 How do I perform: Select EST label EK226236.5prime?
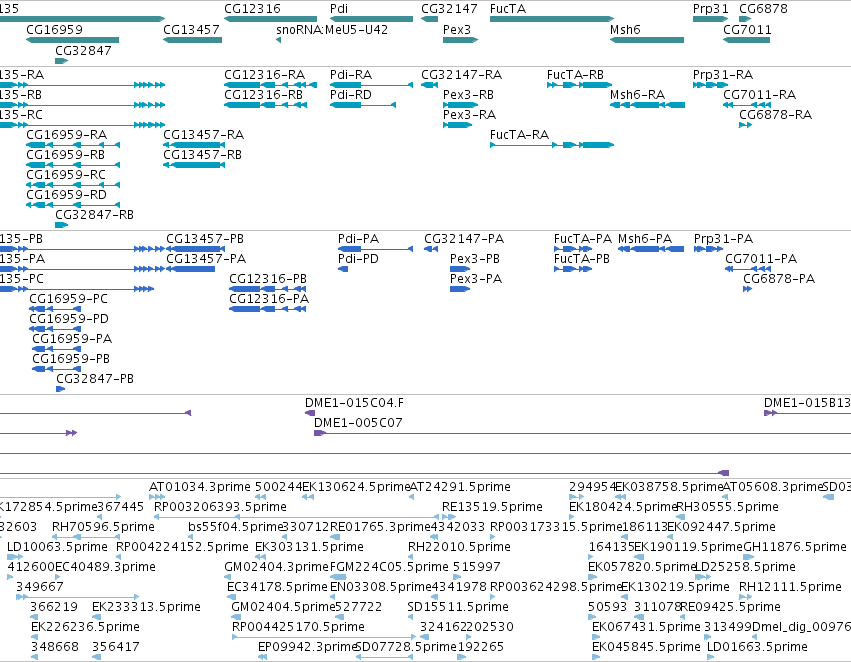tap(85, 627)
